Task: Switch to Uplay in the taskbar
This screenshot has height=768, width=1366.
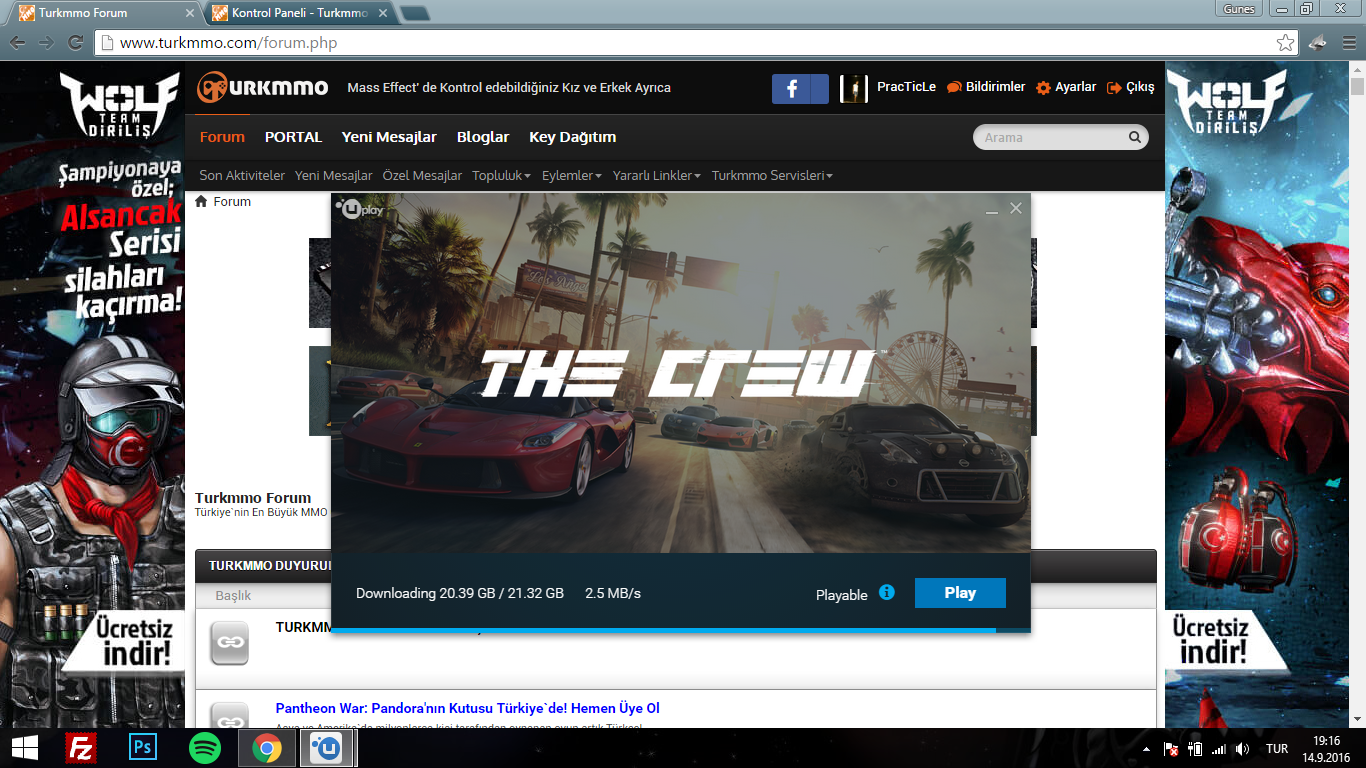Action: pyautogui.click(x=327, y=748)
